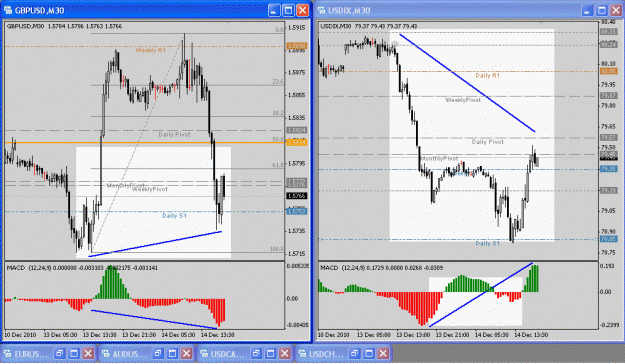Click the Daily S1 label in GBPUSD chart
This screenshot has height=364, width=625.
[x=174, y=216]
